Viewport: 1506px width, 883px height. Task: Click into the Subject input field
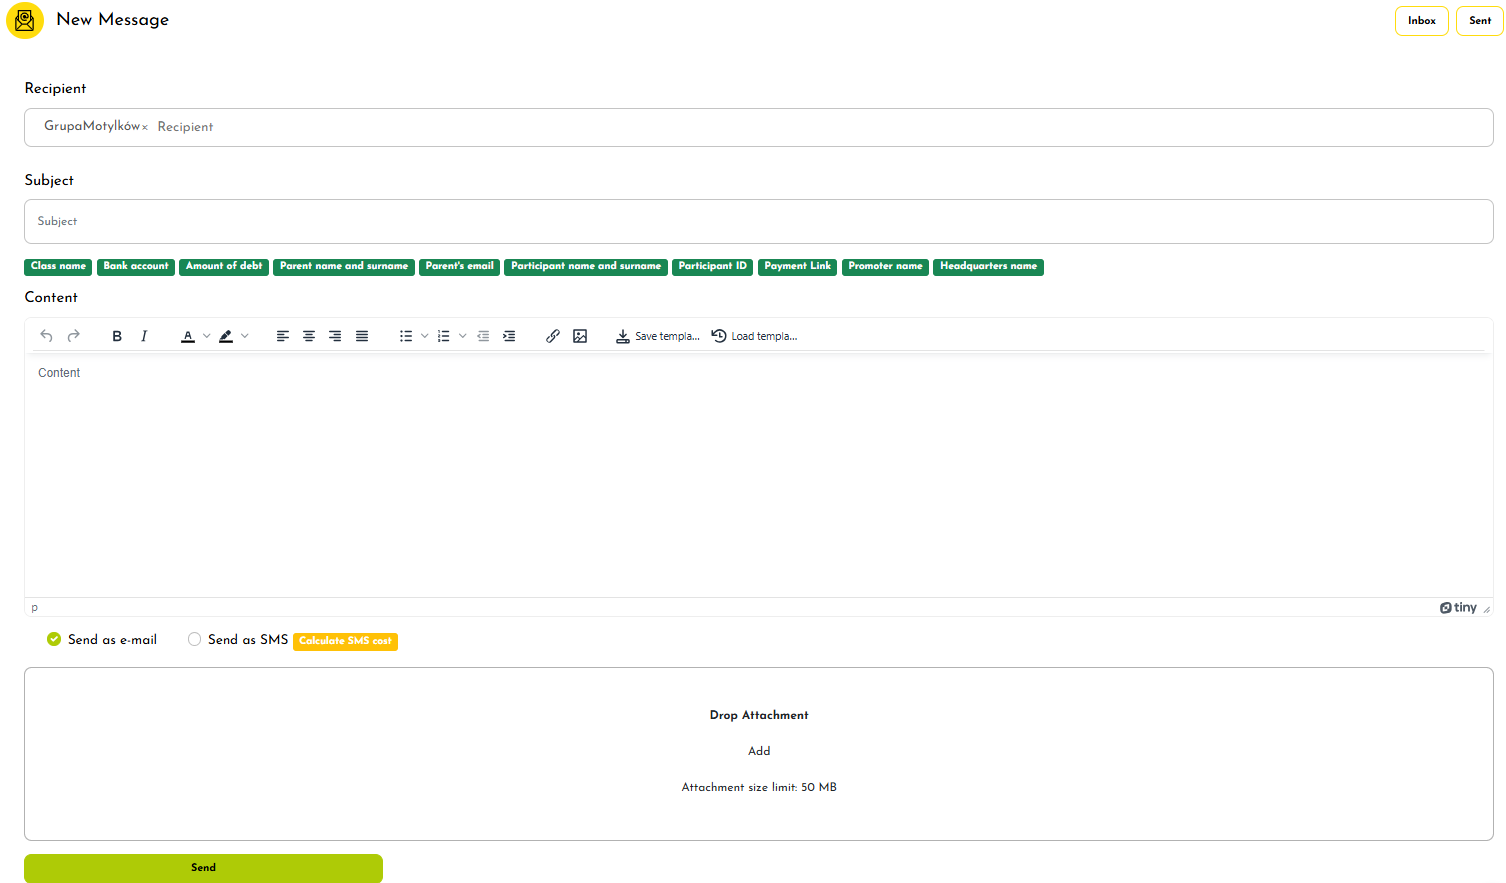point(758,221)
